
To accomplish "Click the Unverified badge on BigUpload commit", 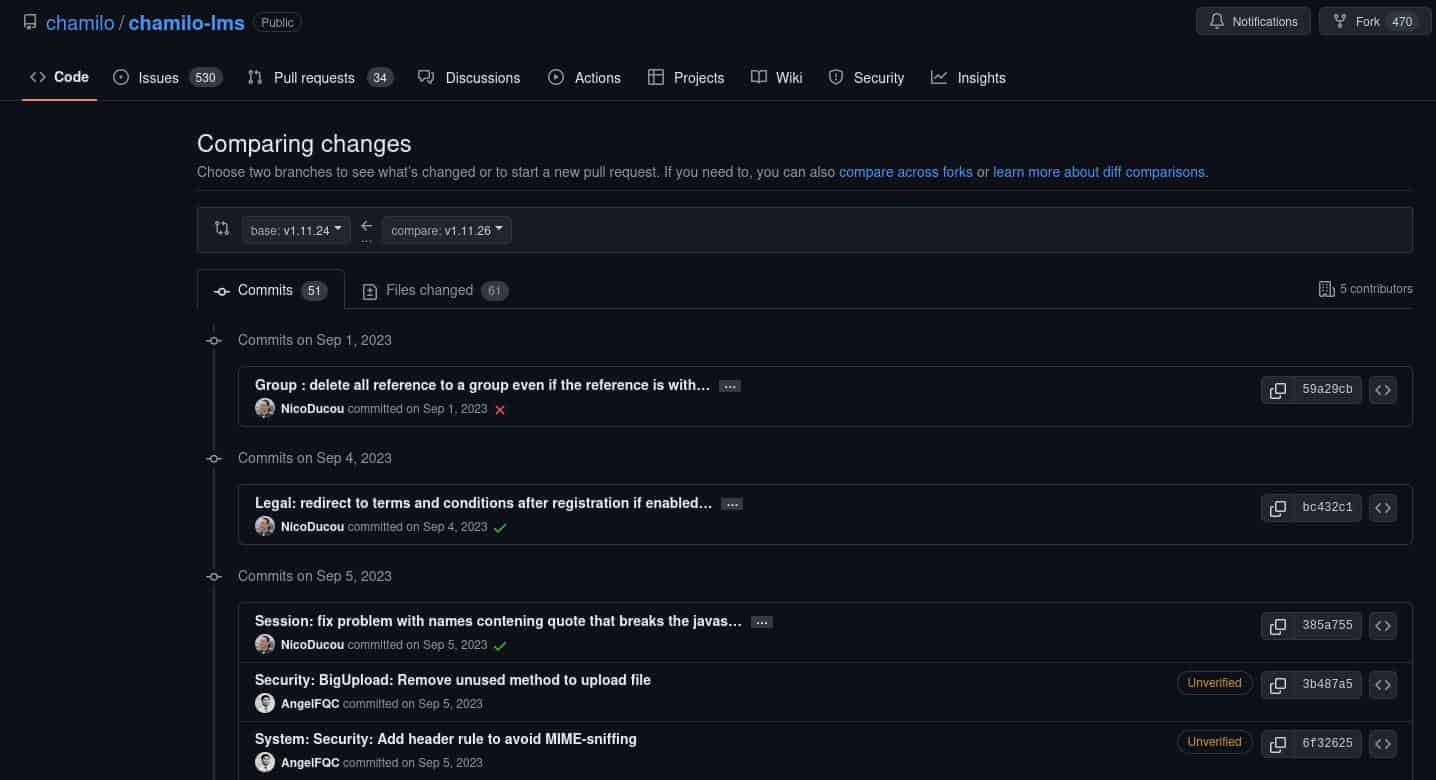I will (1214, 683).
